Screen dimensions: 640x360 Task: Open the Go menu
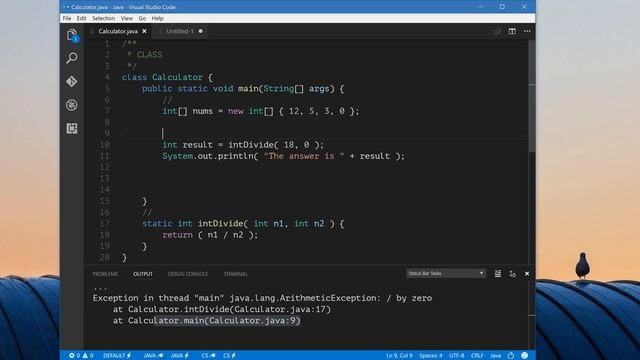(142, 18)
